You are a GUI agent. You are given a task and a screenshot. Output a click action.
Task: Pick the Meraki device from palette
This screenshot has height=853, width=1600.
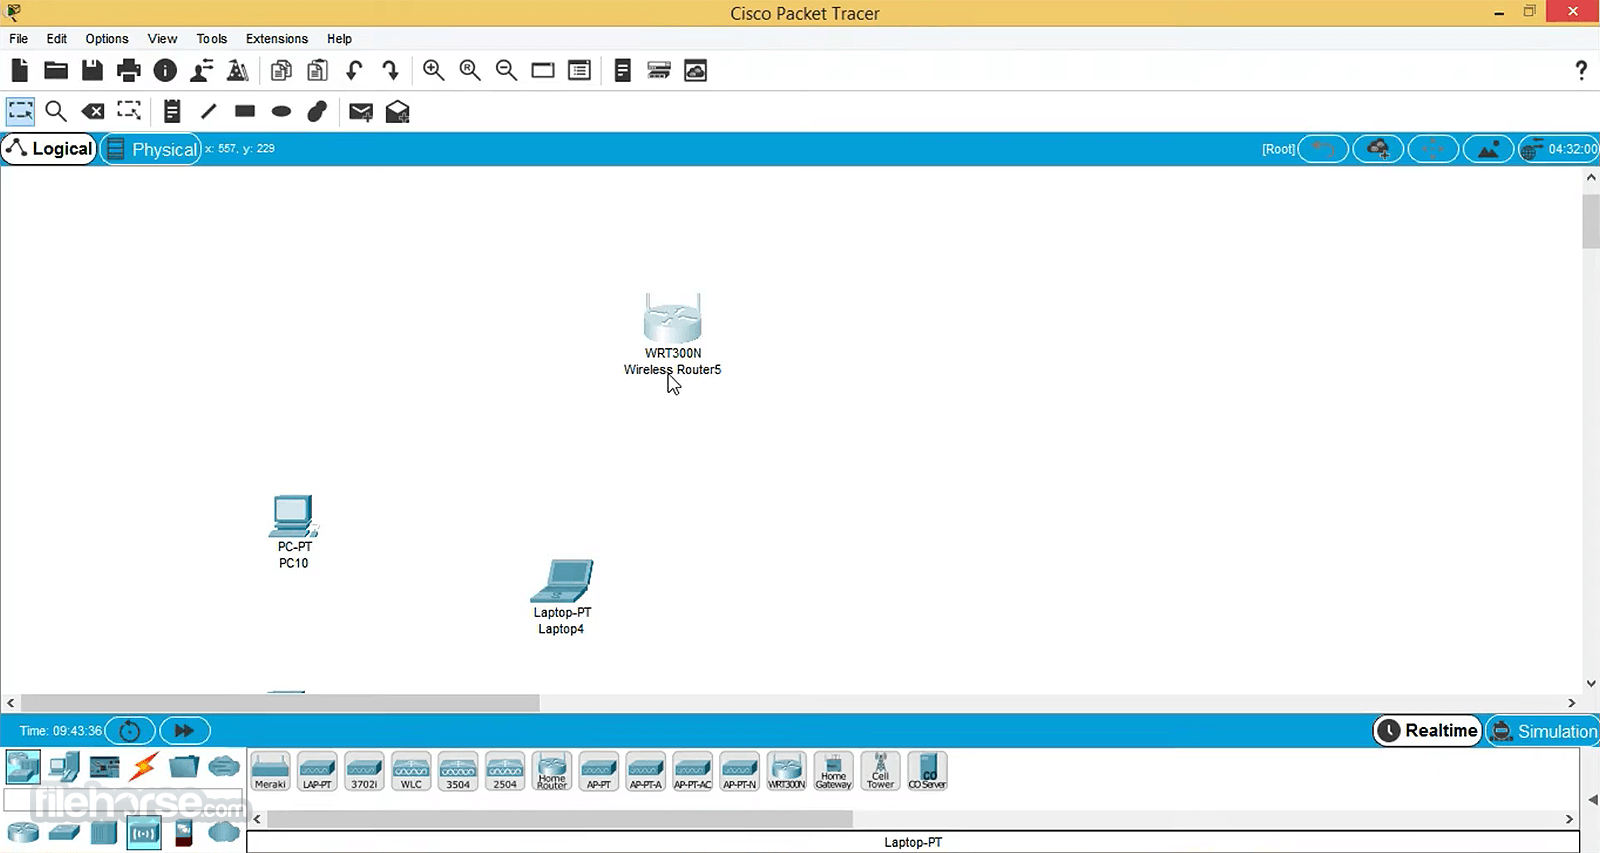[x=270, y=771]
